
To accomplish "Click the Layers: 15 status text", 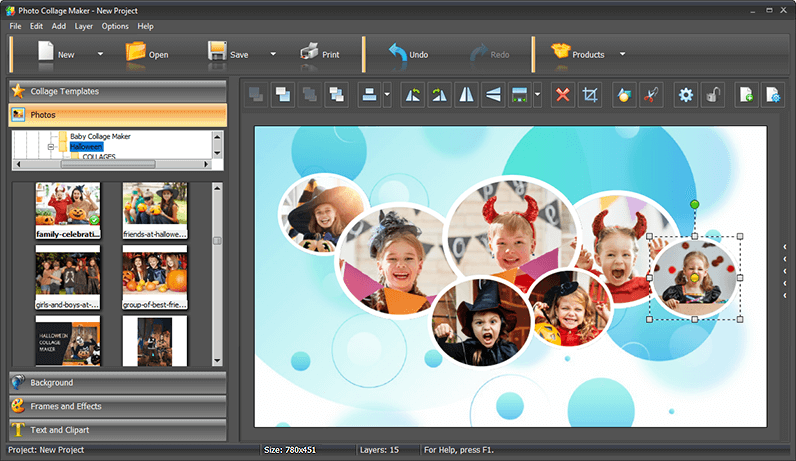I will click(x=379, y=450).
